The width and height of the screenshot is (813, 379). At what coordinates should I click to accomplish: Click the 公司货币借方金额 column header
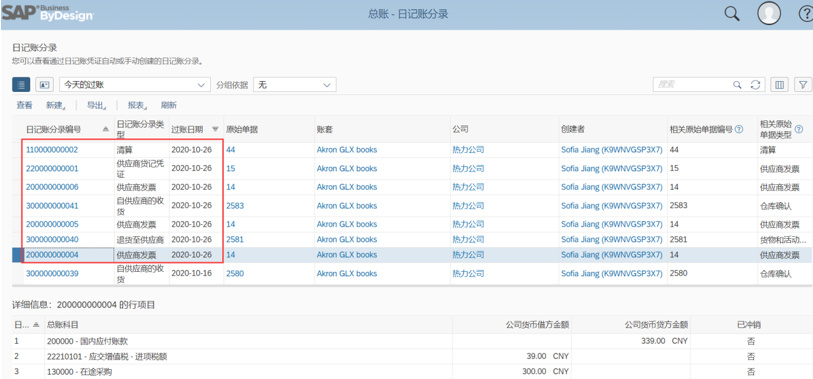point(538,325)
